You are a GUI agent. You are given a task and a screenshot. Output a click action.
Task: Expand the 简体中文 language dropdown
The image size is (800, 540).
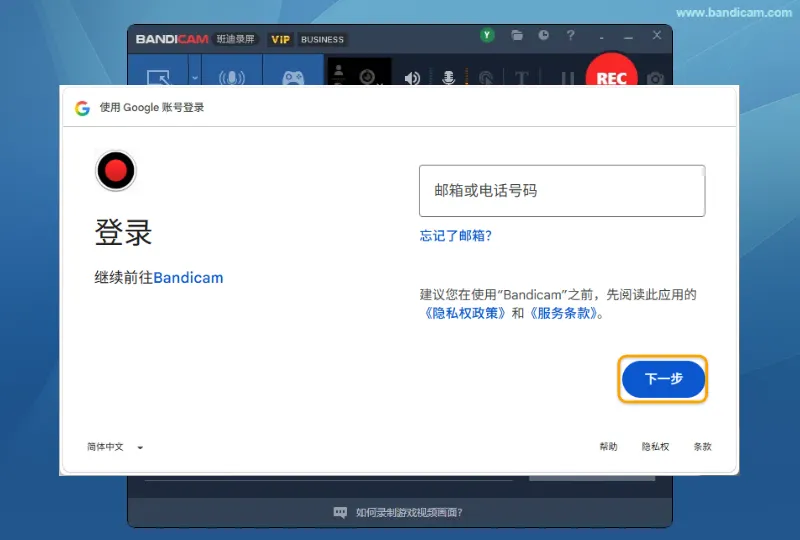[x=115, y=447]
